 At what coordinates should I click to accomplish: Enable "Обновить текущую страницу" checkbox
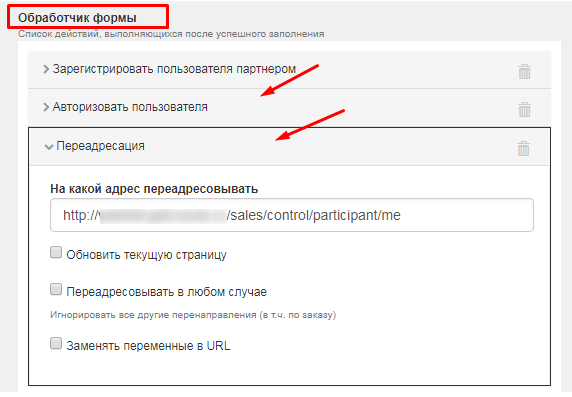56,253
